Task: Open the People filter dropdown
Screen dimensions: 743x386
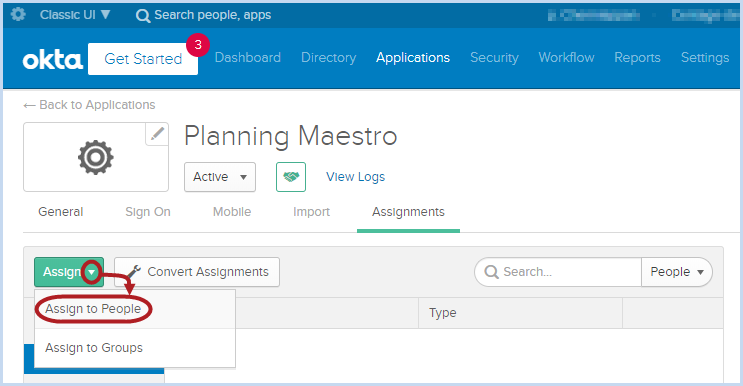Action: [677, 272]
